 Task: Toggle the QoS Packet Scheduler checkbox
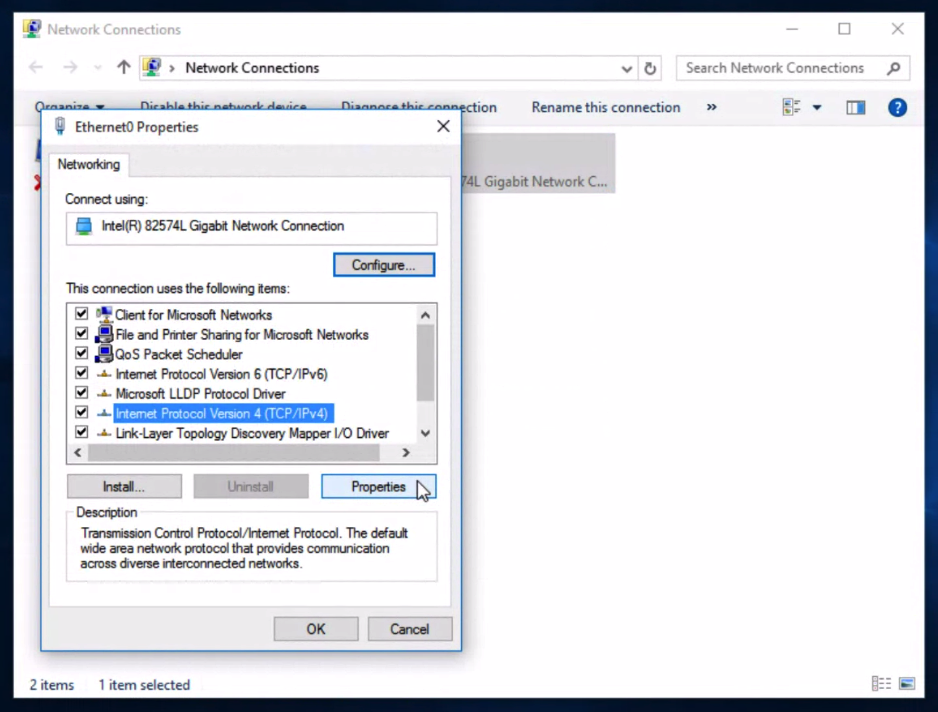click(81, 353)
